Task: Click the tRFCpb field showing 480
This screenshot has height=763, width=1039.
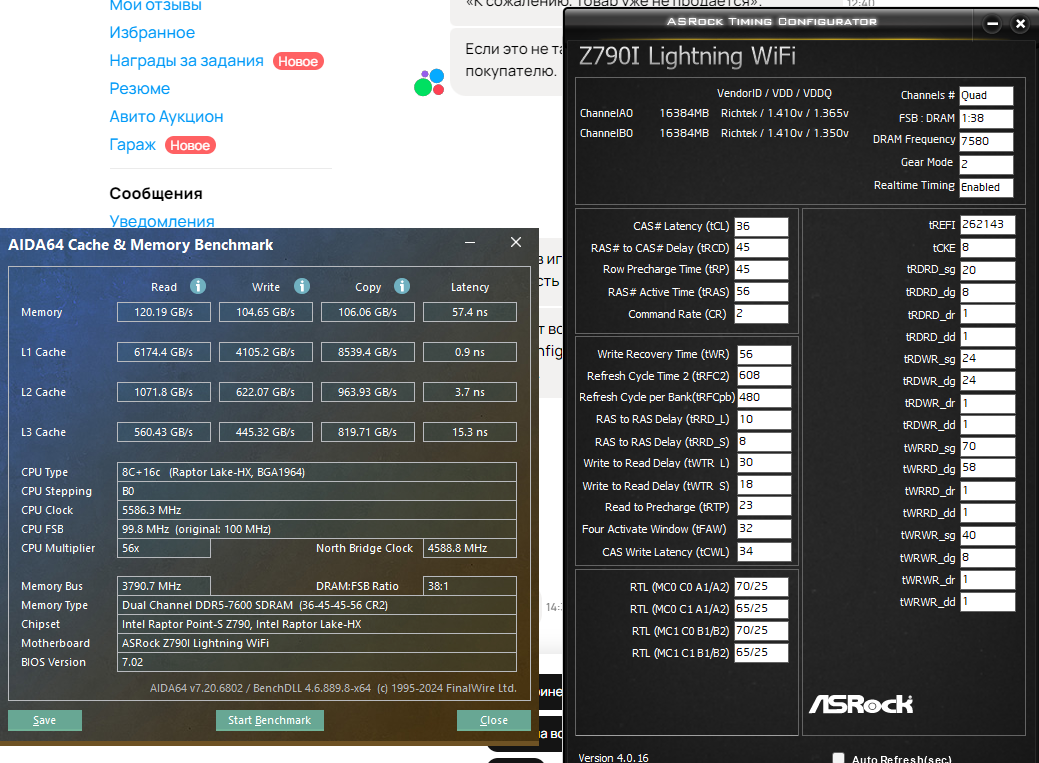Action: (764, 398)
